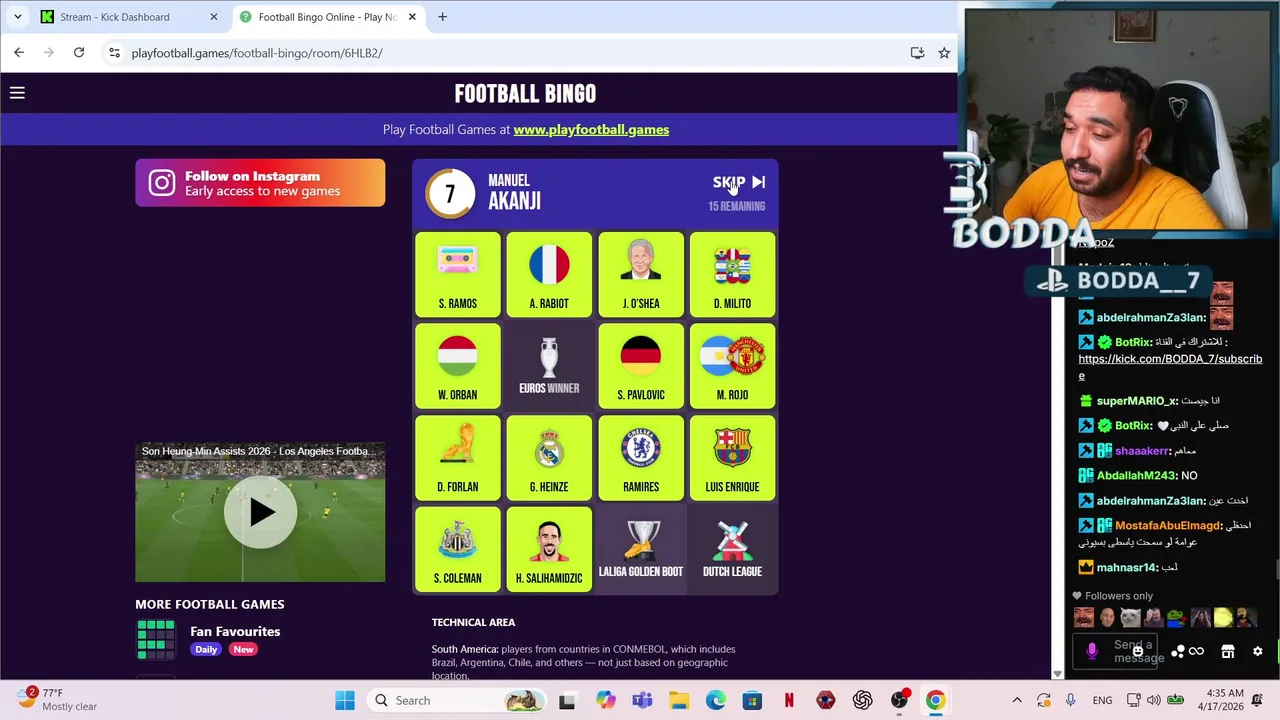
Task: Open ChatGPT app from taskbar
Action: [862, 700]
